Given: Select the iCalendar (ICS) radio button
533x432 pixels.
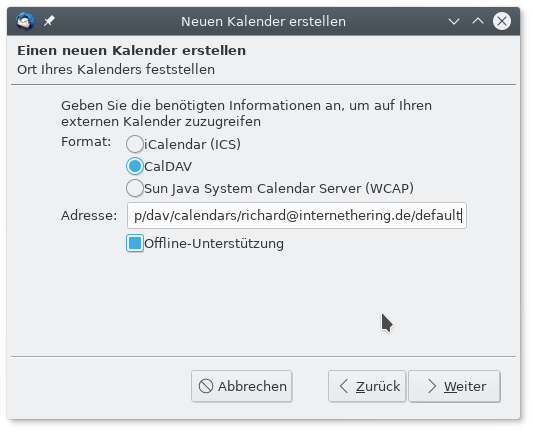Looking at the screenshot, I should coord(135,144).
